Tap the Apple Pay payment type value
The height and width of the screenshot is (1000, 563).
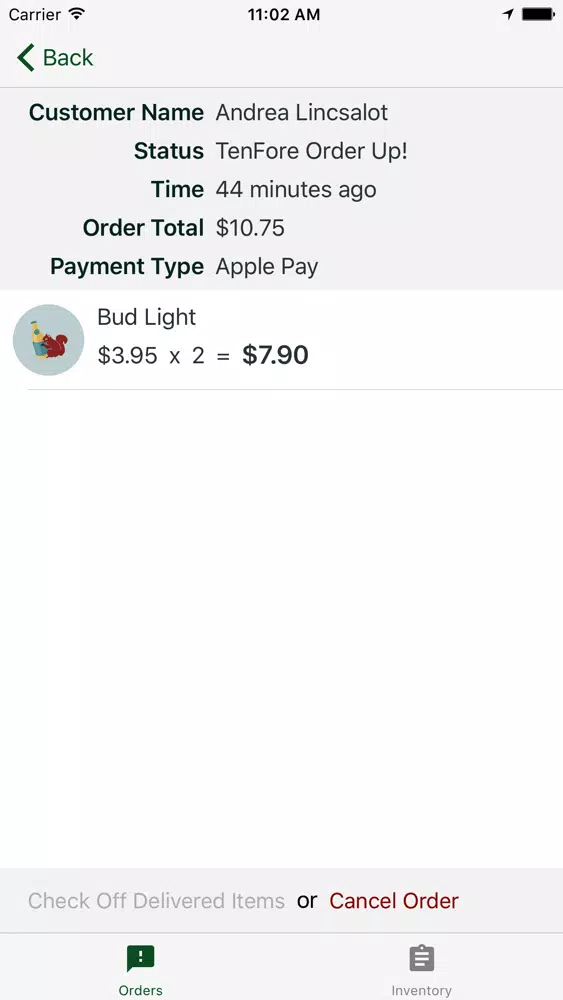tap(267, 267)
